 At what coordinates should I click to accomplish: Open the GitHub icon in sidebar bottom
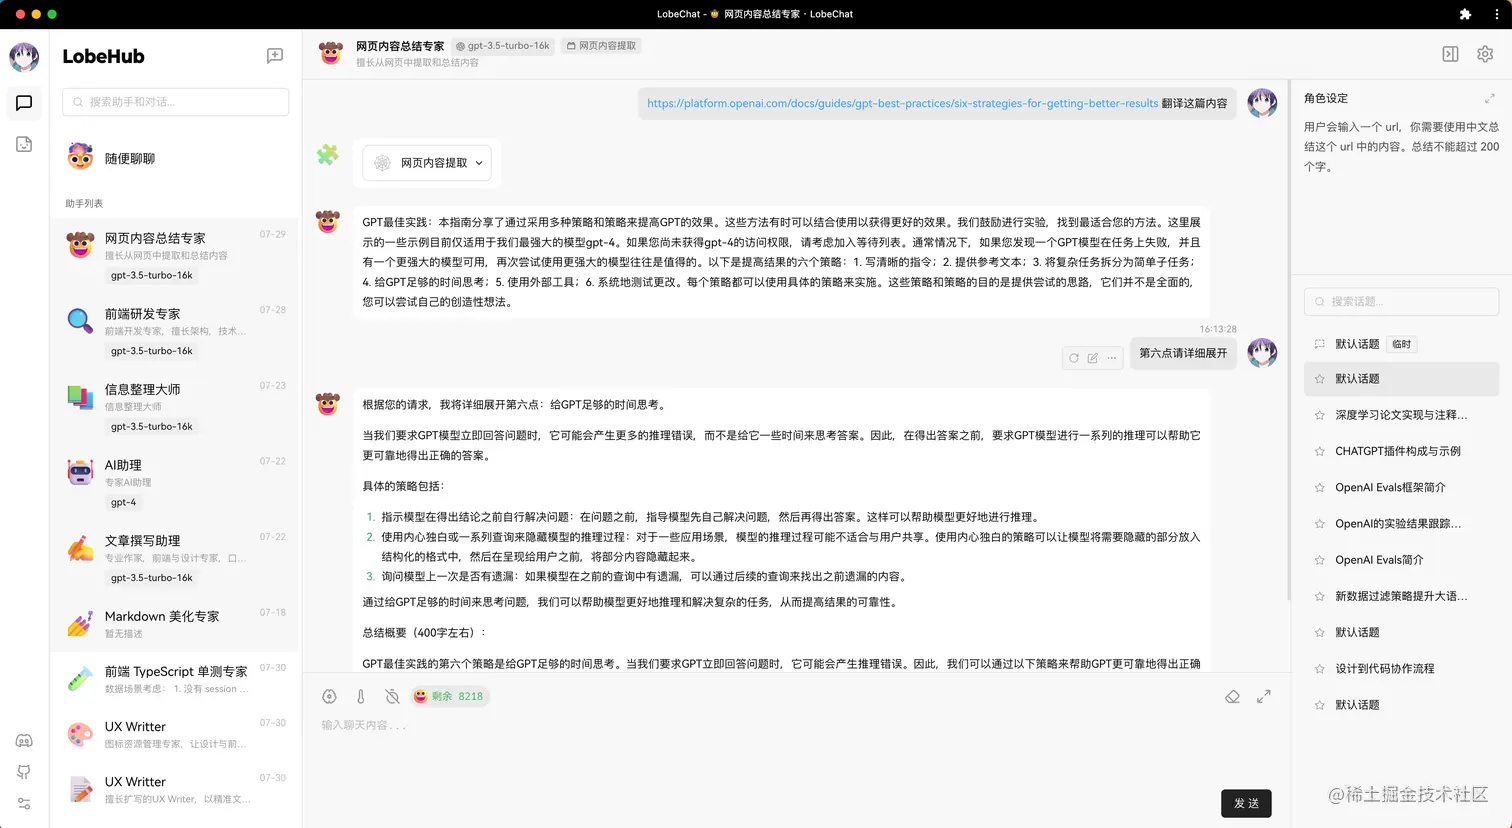[24, 772]
